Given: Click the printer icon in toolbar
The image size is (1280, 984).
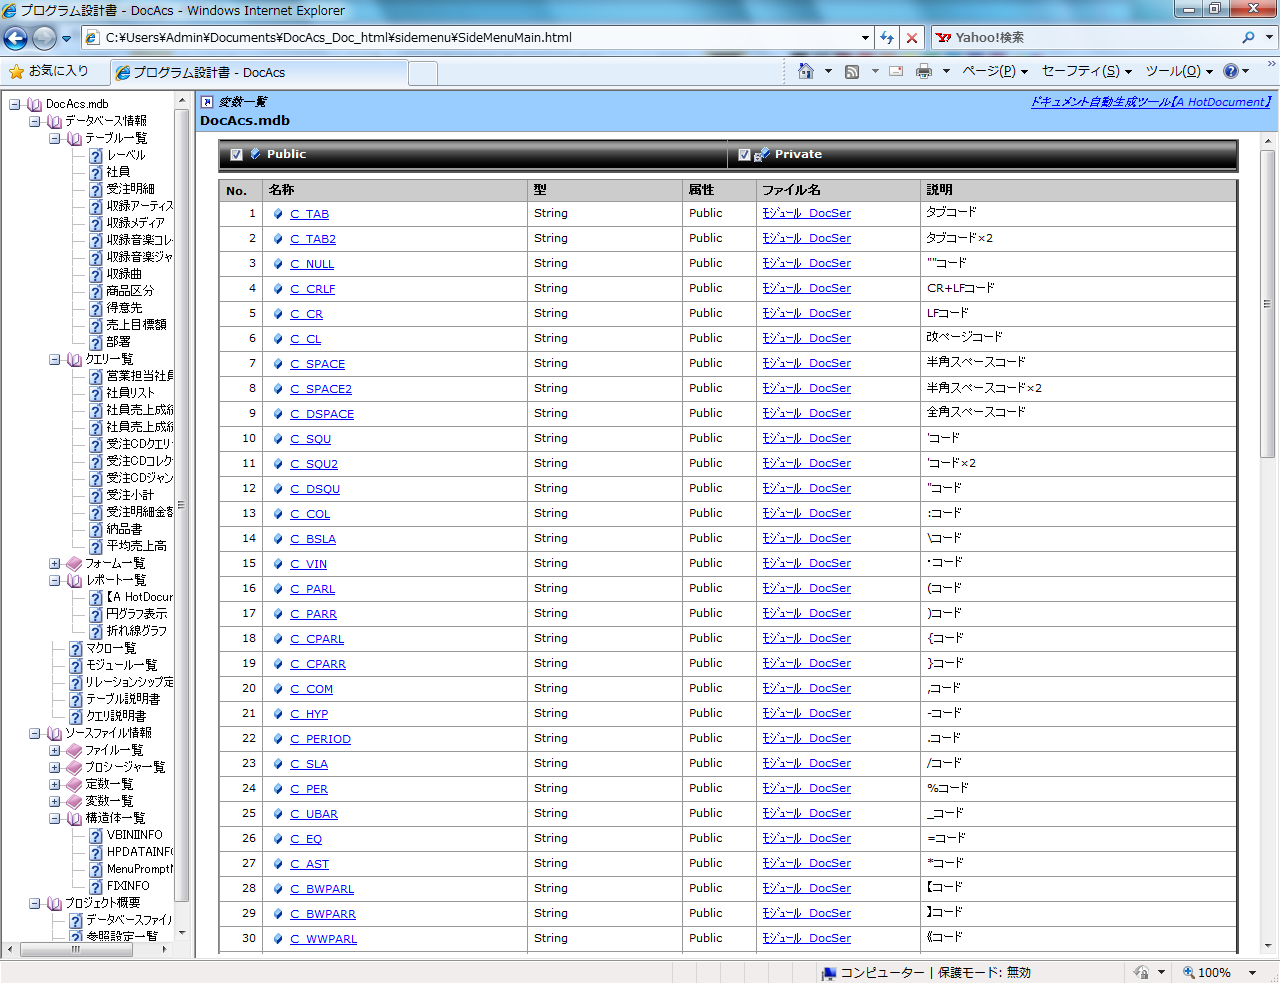Looking at the screenshot, I should coord(923,71).
